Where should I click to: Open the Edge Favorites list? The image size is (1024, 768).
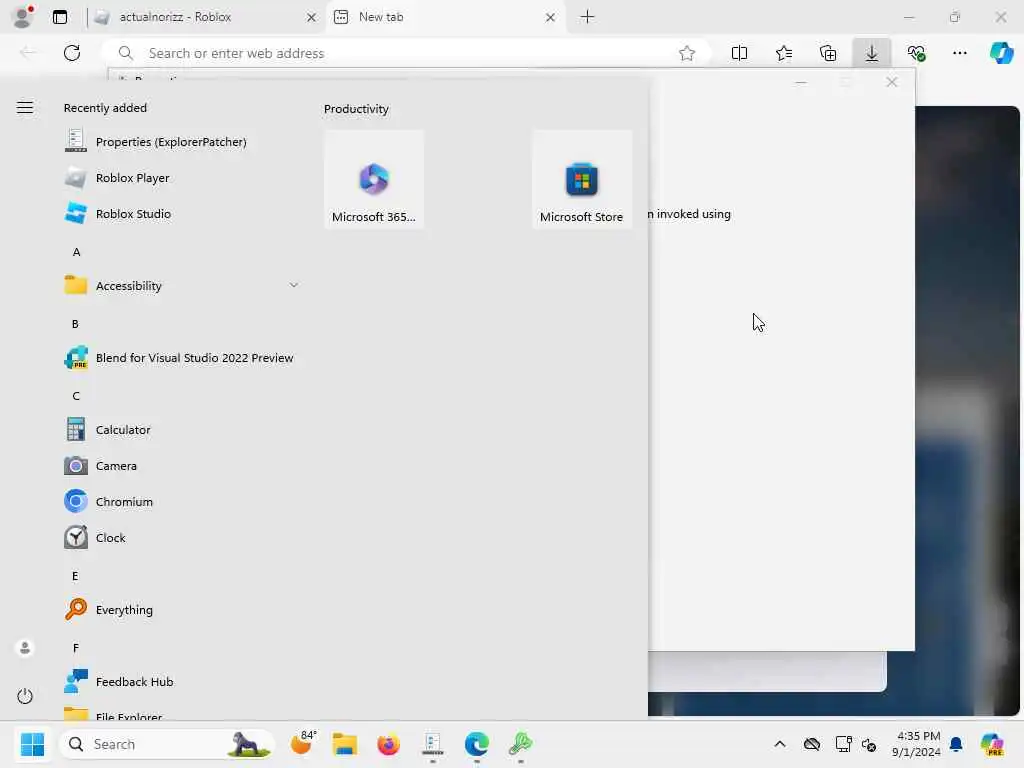(784, 53)
